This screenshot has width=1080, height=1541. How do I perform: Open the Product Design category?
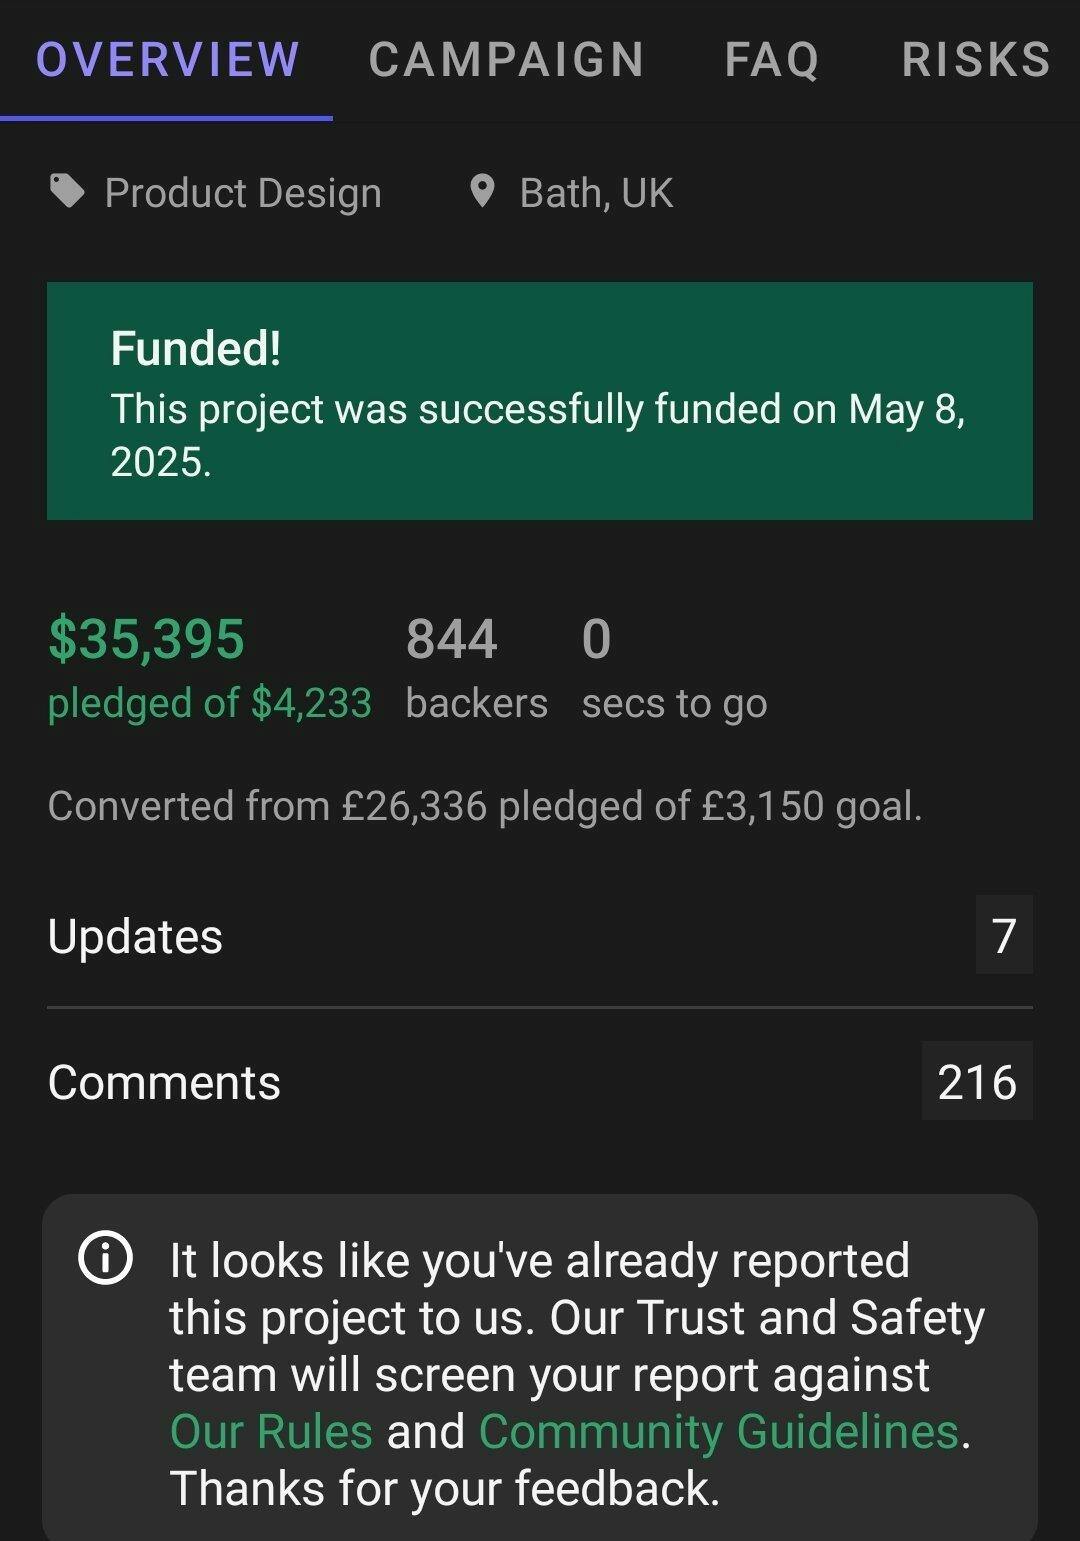coord(243,193)
